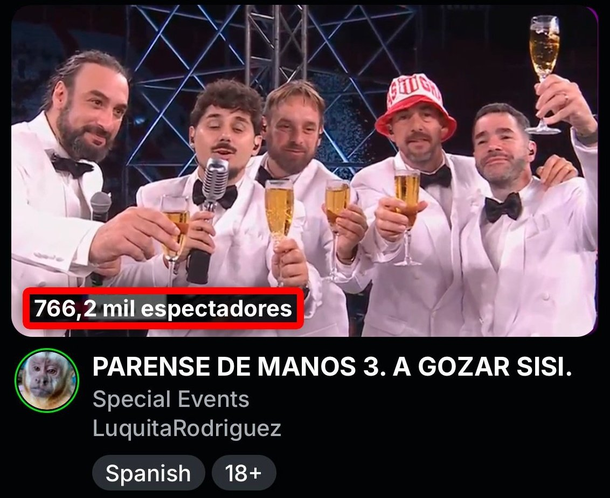Click the 766,2 mil espectadores viewer badge
The image size is (610, 498).
coord(163,309)
